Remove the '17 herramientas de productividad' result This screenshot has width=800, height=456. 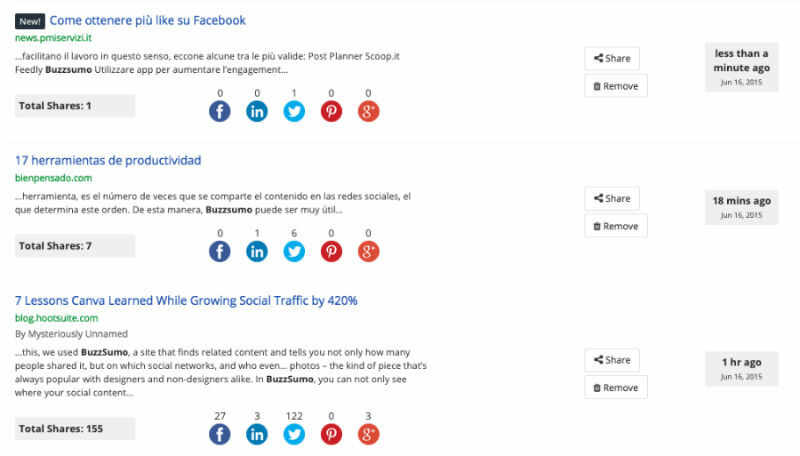pyautogui.click(x=615, y=226)
